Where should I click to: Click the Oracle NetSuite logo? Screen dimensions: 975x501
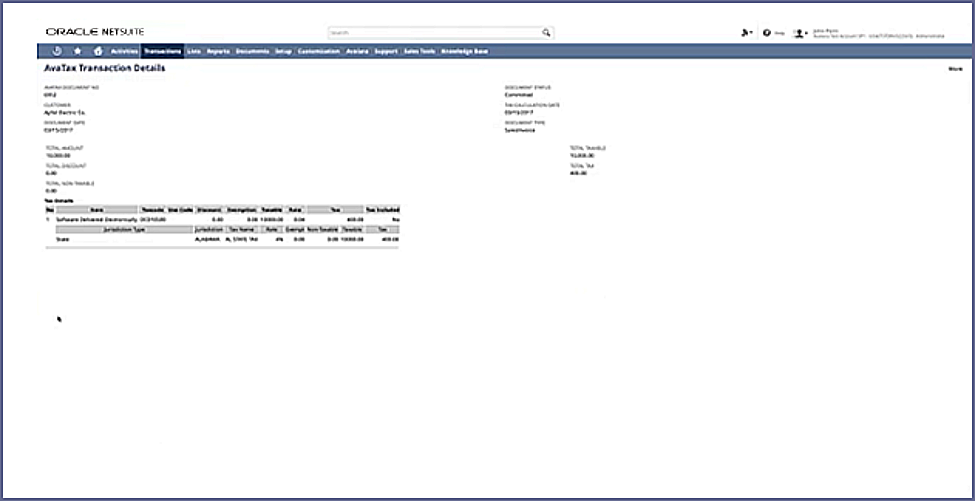tap(96, 32)
